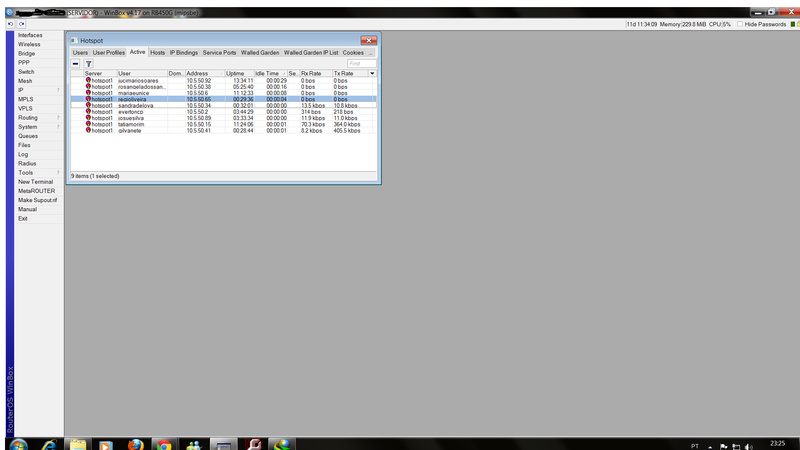Select the rosangeladossan user row

pos(223,87)
